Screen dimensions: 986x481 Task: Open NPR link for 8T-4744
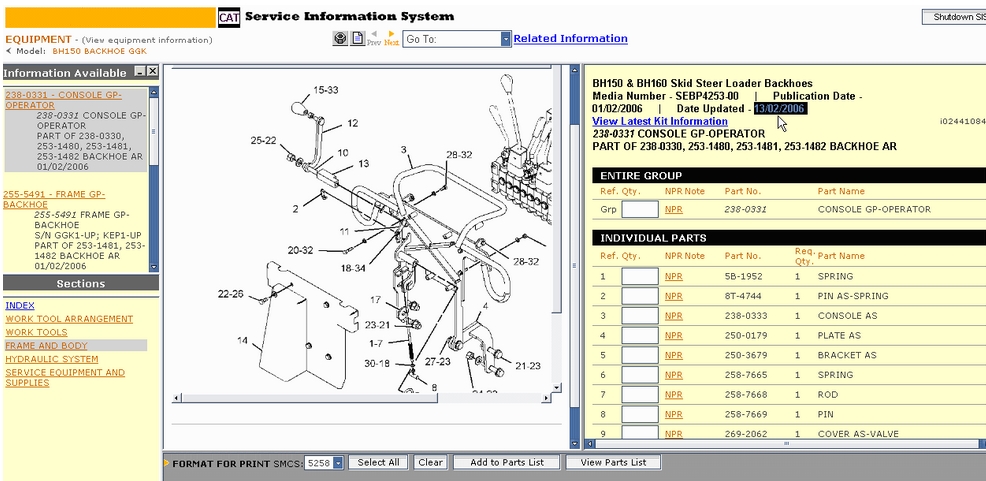(x=673, y=296)
